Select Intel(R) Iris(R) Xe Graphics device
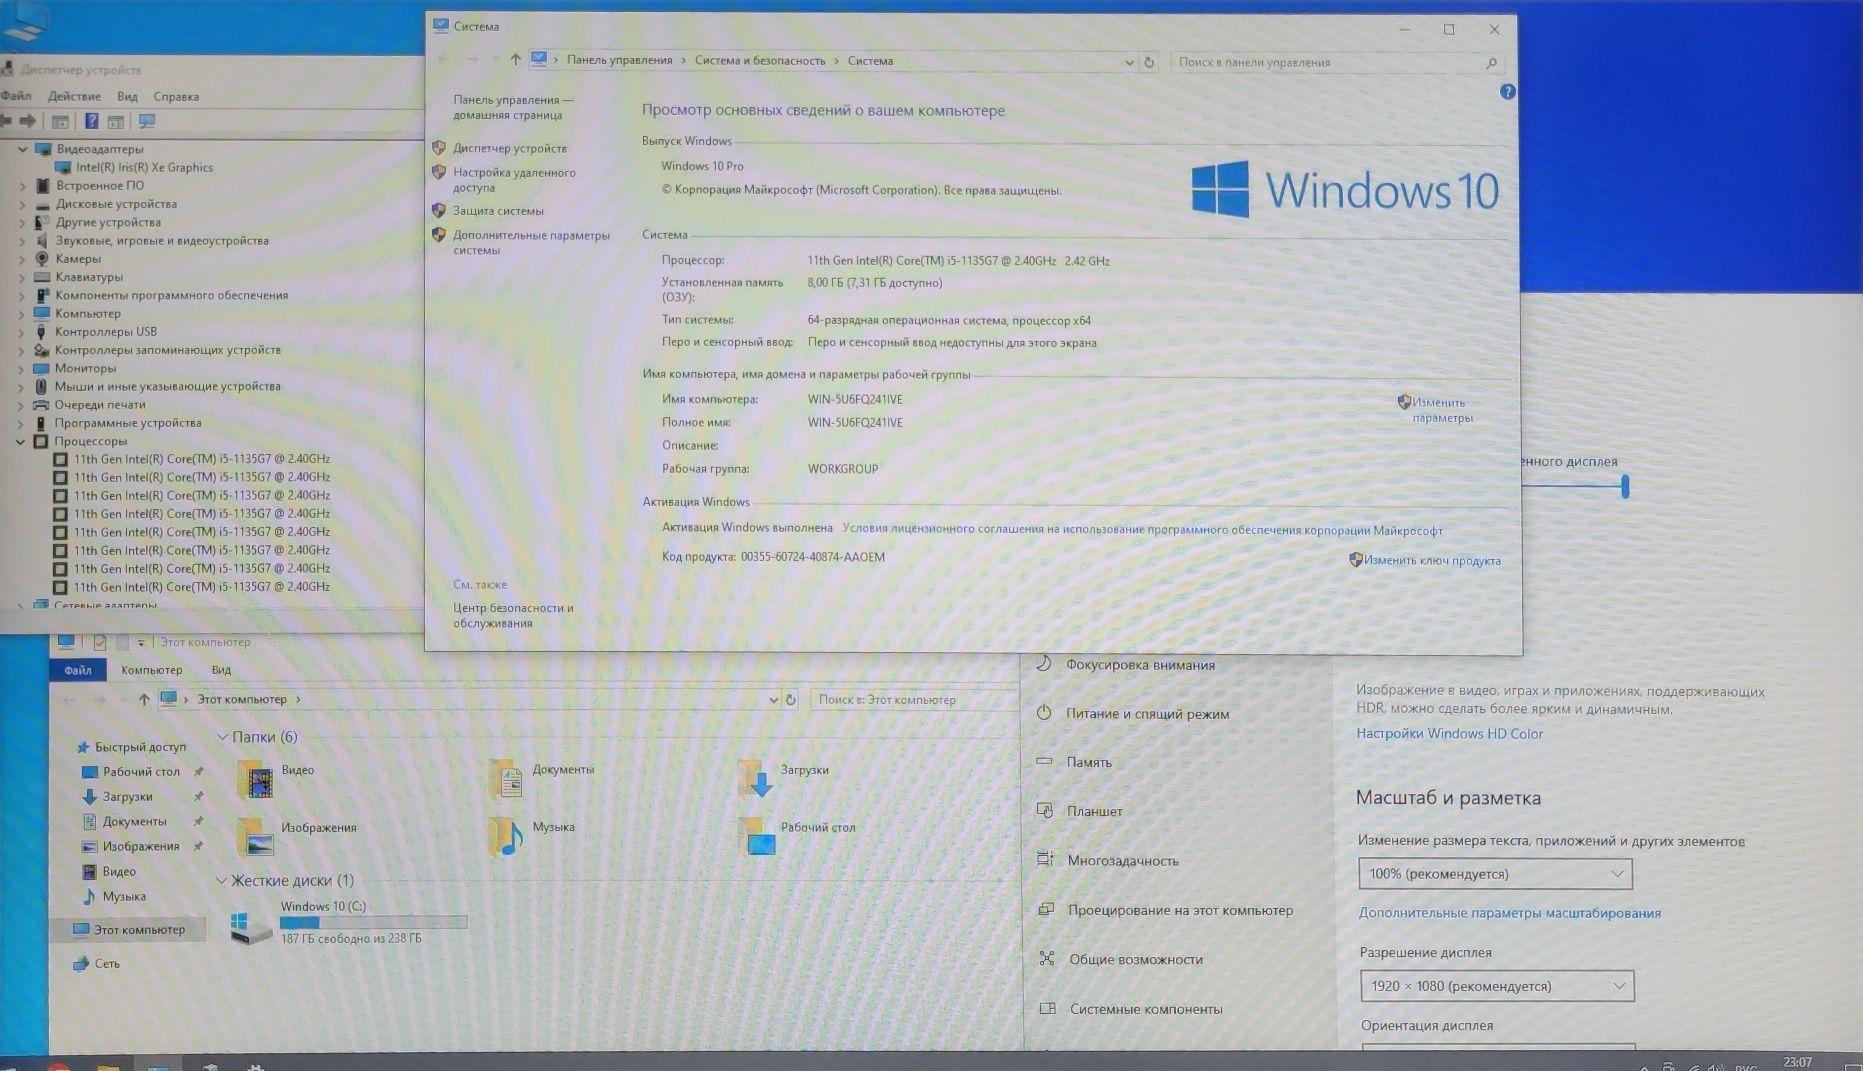1863x1071 pixels. coord(144,167)
